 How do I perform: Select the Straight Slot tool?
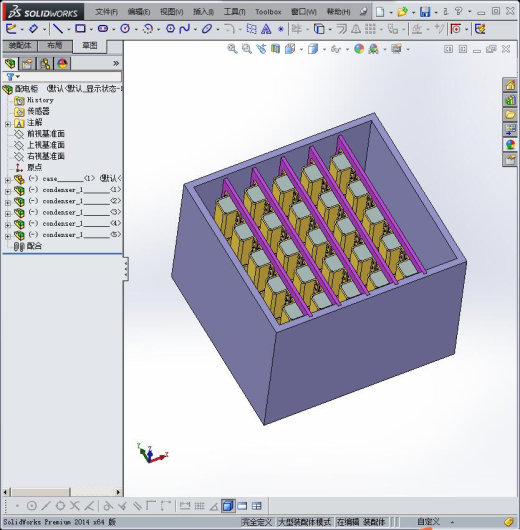tap(103, 29)
